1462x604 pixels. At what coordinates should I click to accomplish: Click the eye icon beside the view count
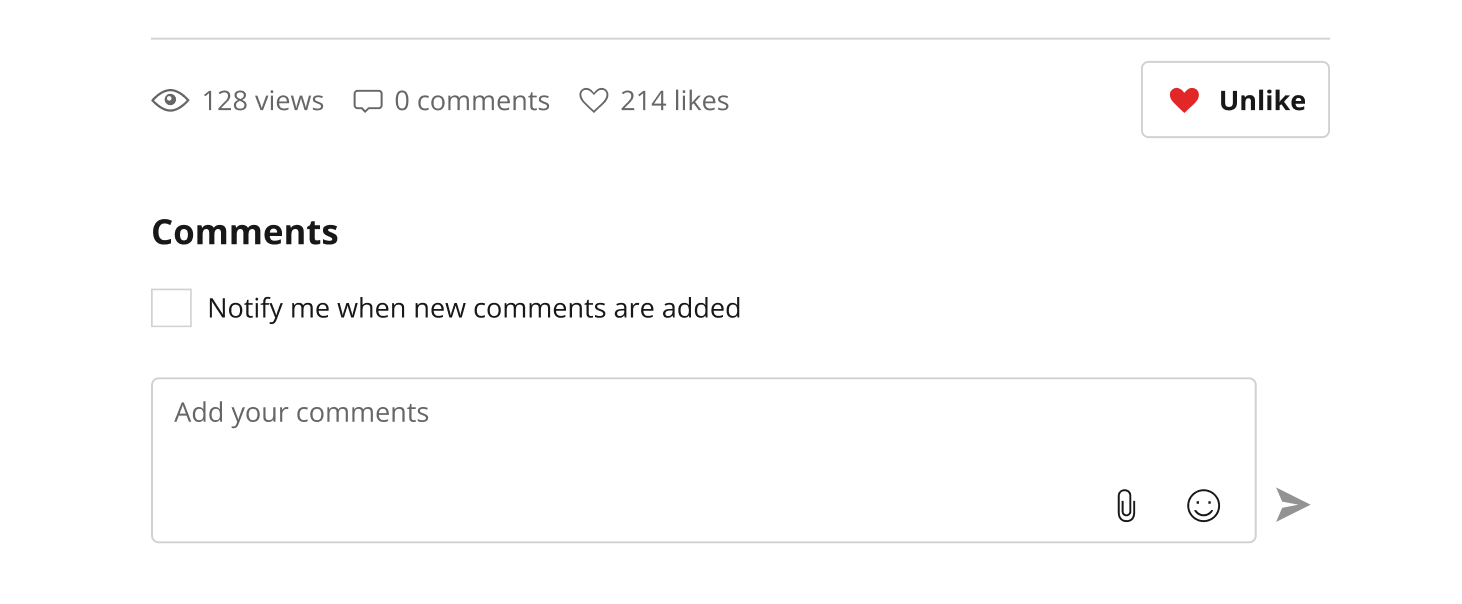point(170,100)
